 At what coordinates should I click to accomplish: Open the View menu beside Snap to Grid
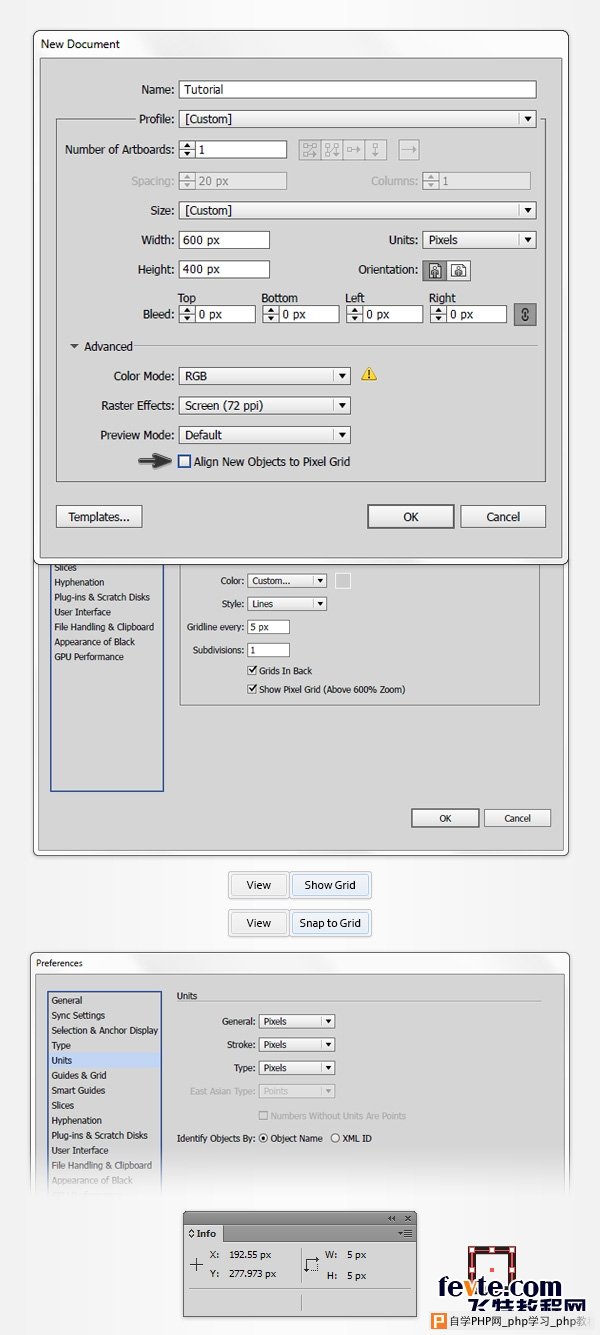(x=258, y=923)
